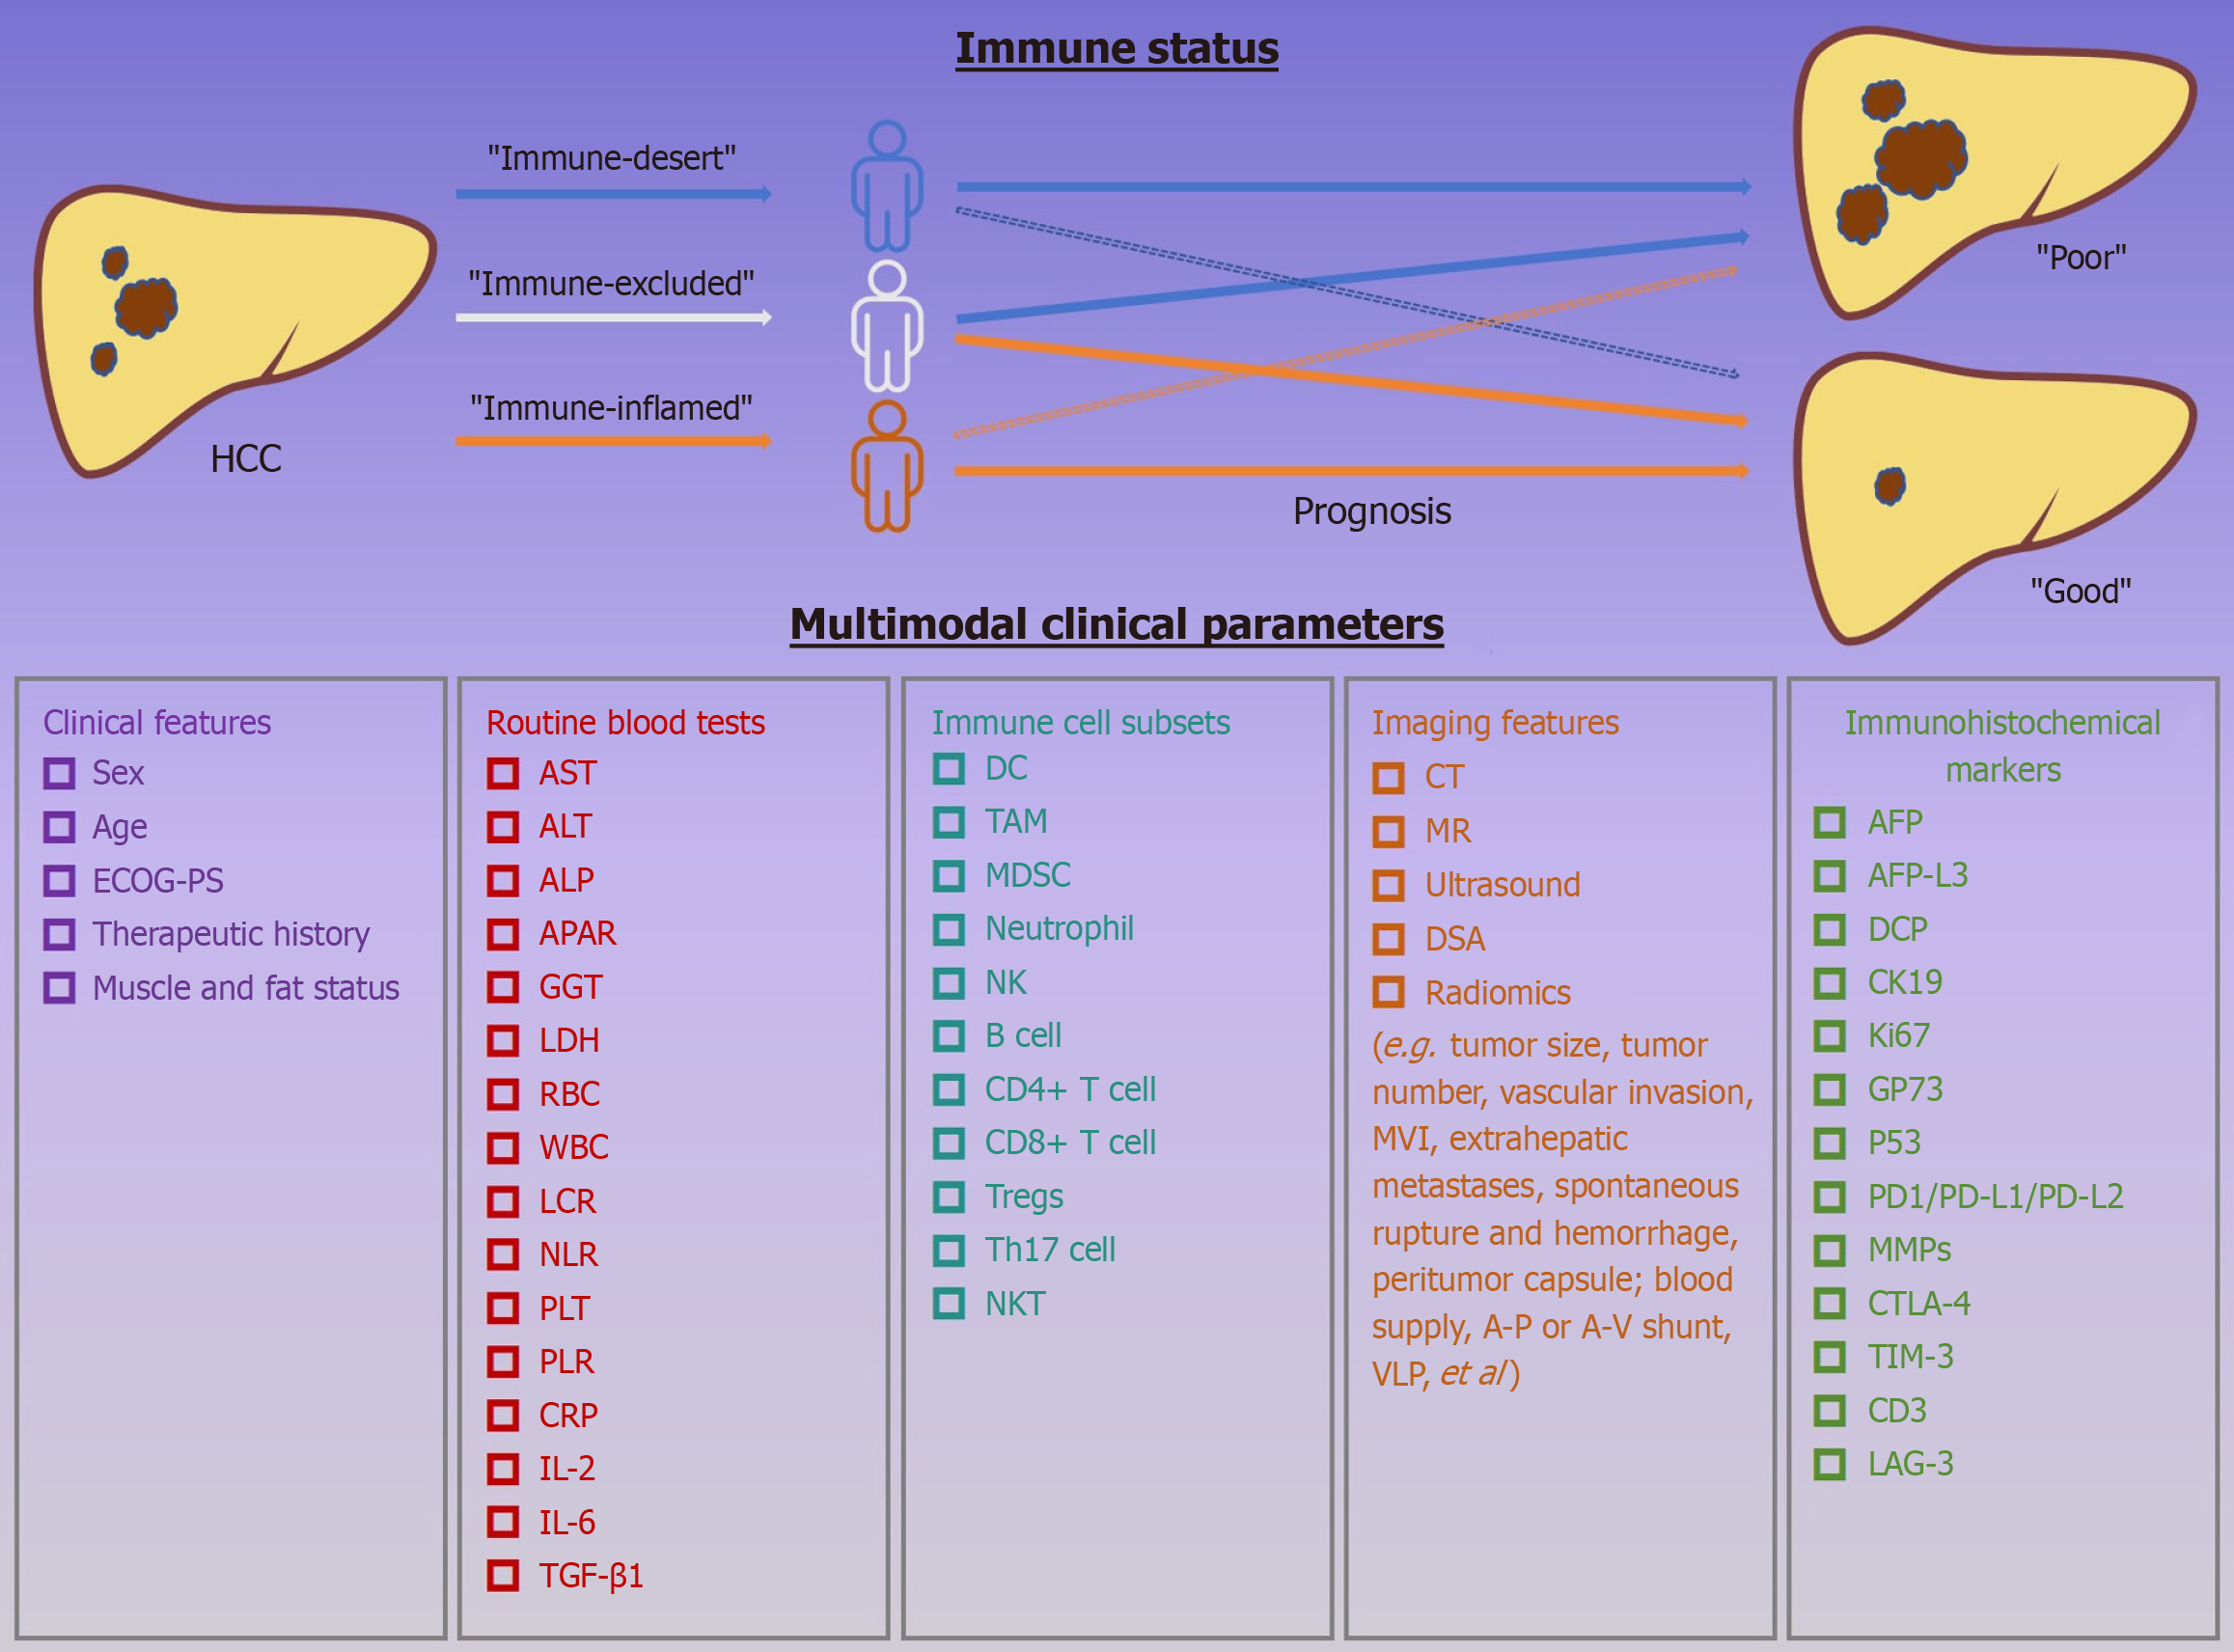The width and height of the screenshot is (2234, 1652).
Task: Click the blue Immune-desert person icon
Action: [x=887, y=186]
